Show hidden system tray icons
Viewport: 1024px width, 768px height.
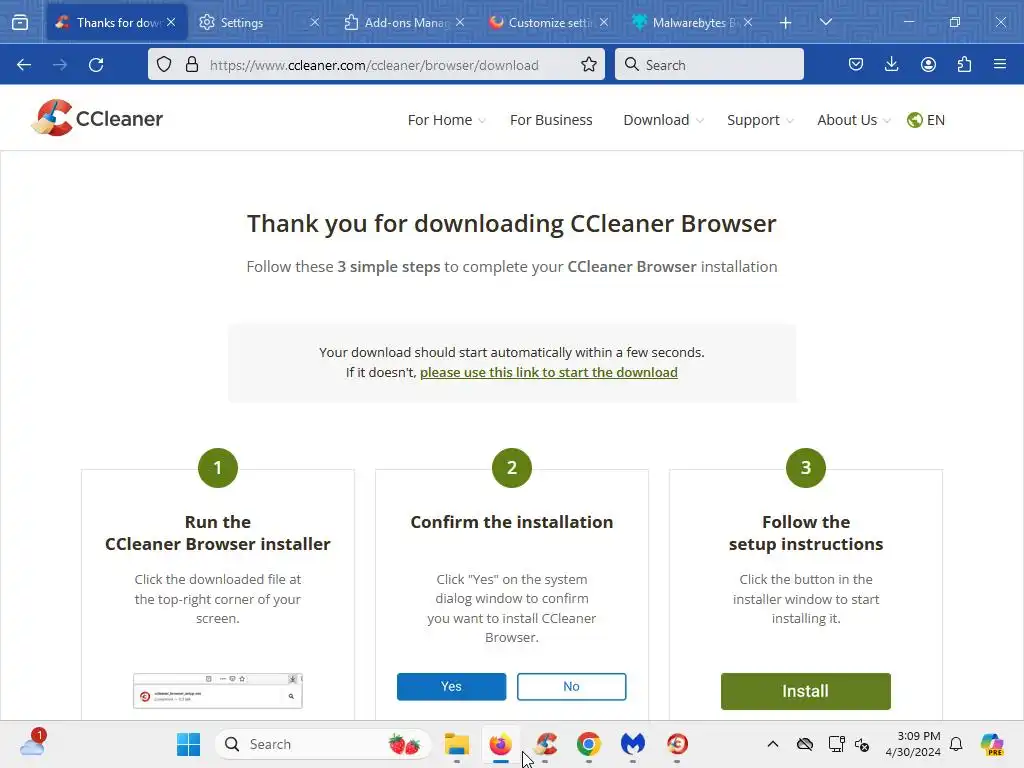click(773, 744)
